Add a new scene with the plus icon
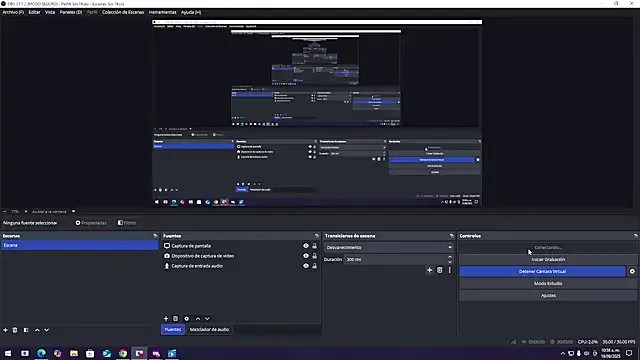 click(x=5, y=330)
